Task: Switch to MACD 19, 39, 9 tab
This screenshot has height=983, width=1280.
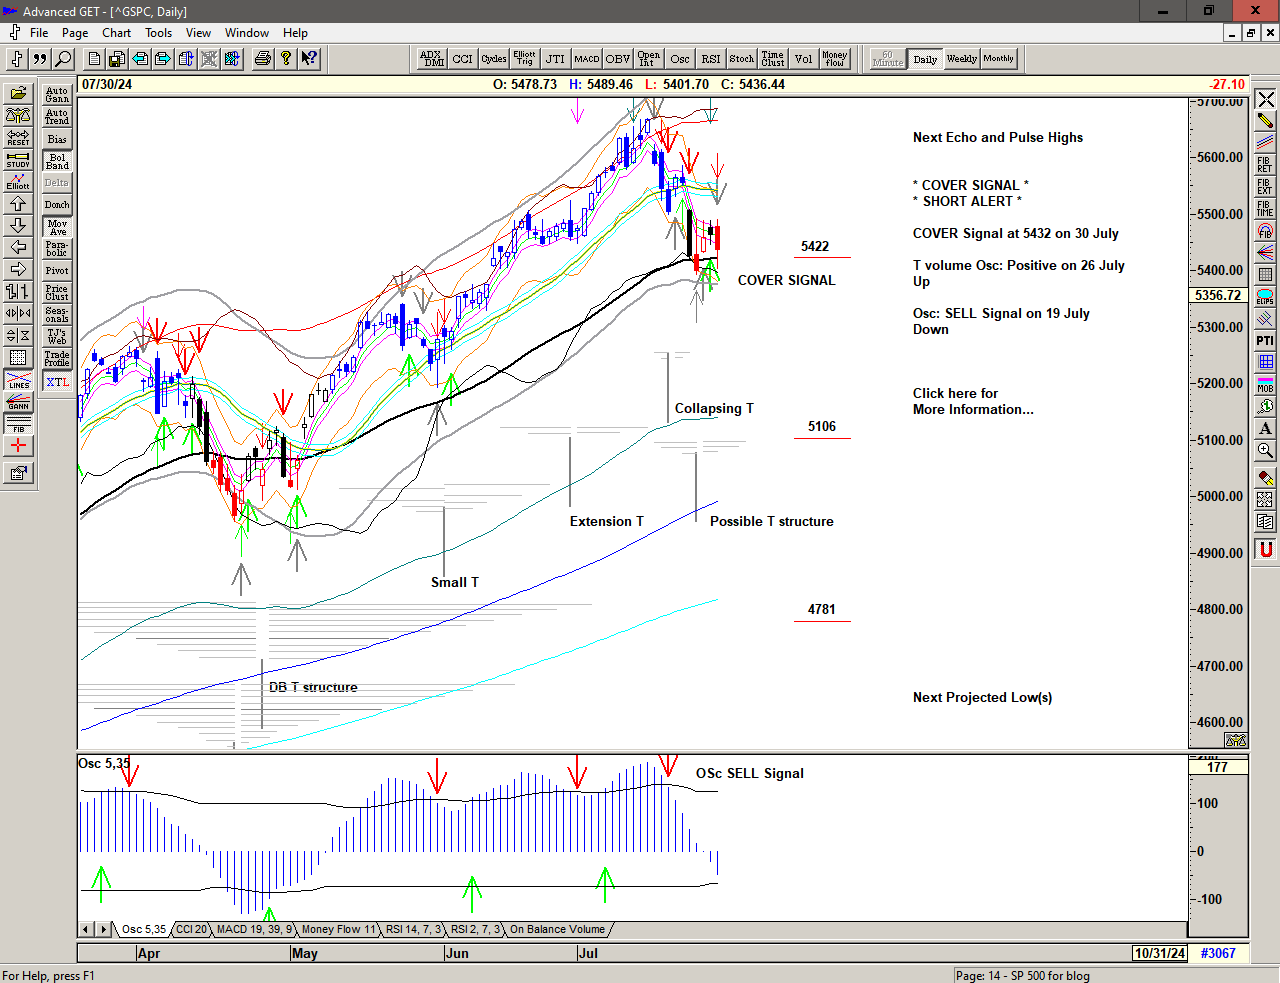Action: 254,929
